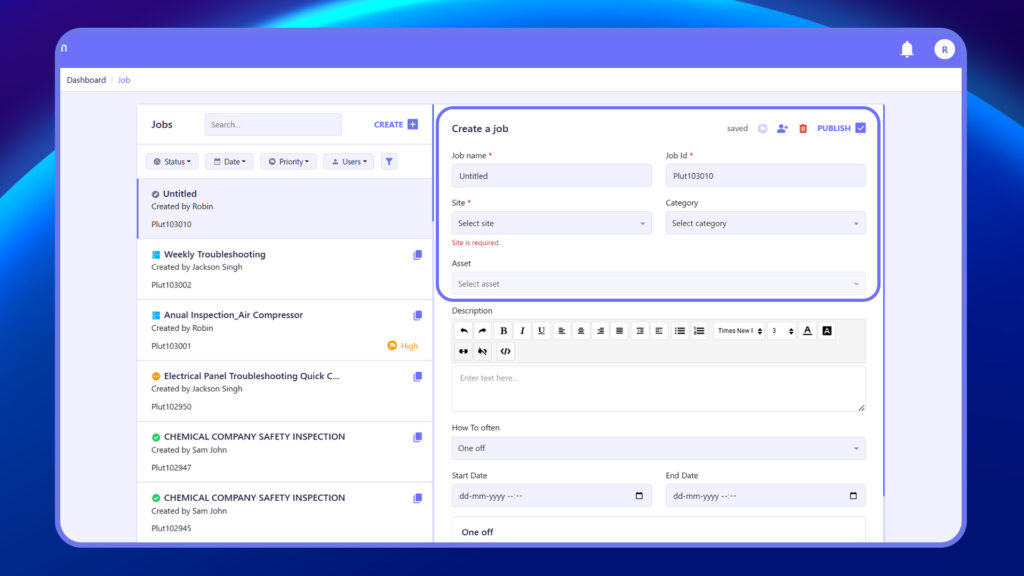Remove link in the description editor
The width and height of the screenshot is (1024, 576).
[482, 351]
